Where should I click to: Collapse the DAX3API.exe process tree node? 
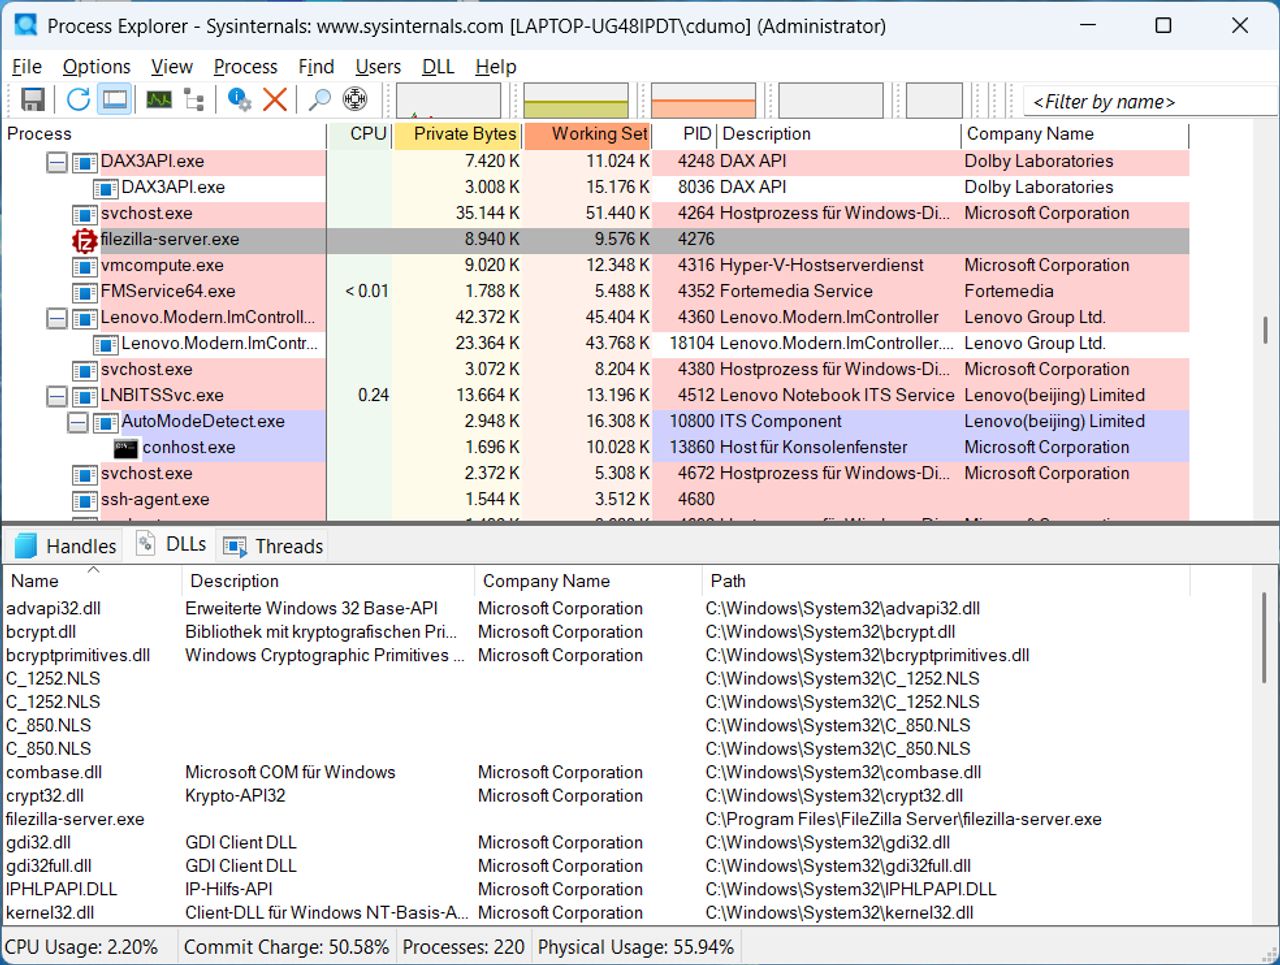tap(57, 162)
